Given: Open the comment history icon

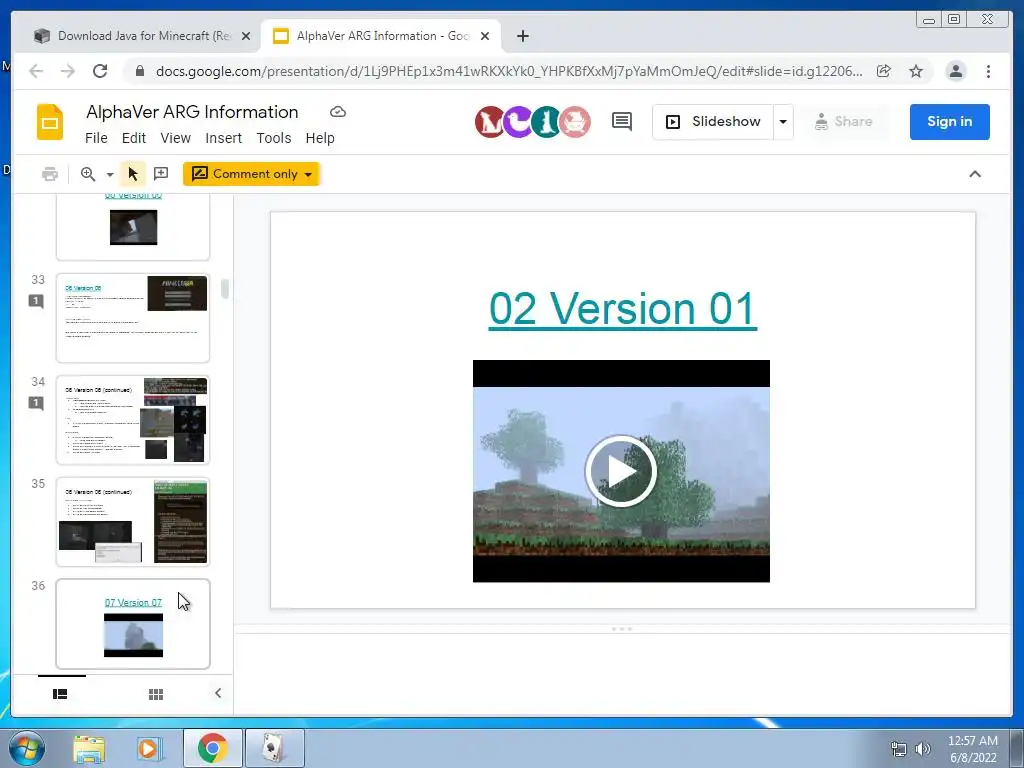Looking at the screenshot, I should click(621, 121).
